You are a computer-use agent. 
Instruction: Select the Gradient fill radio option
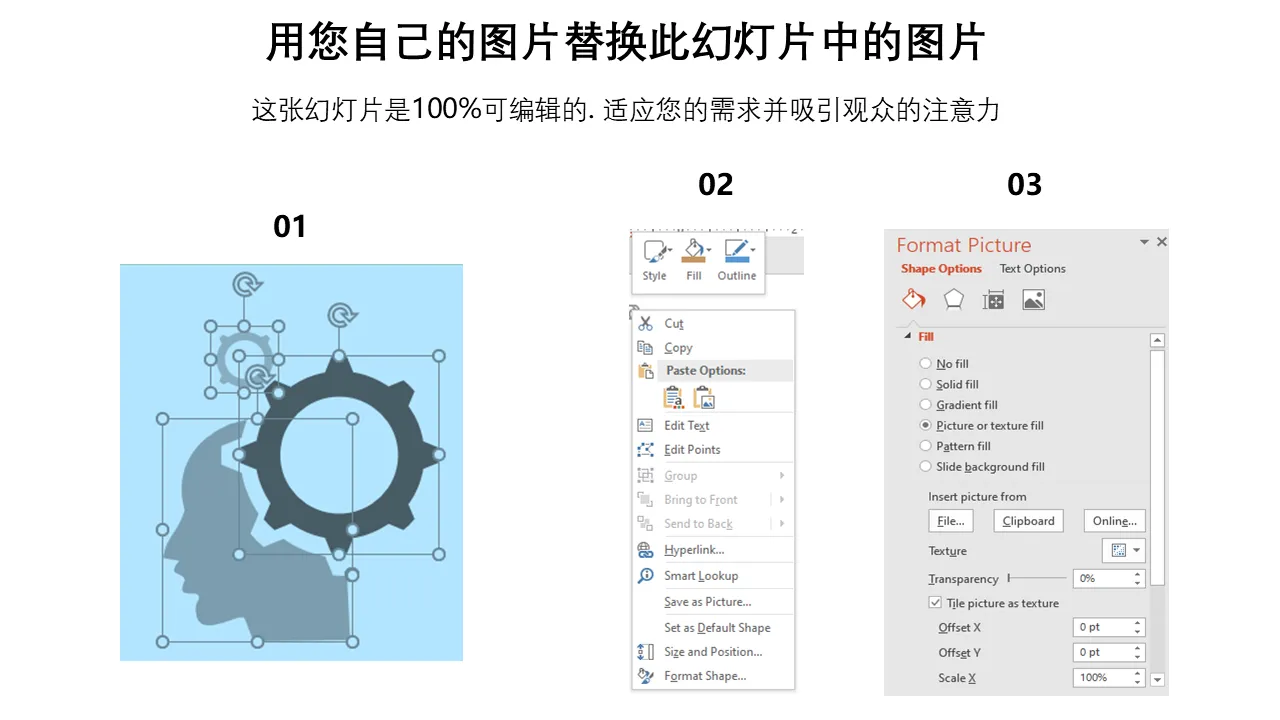[925, 405]
